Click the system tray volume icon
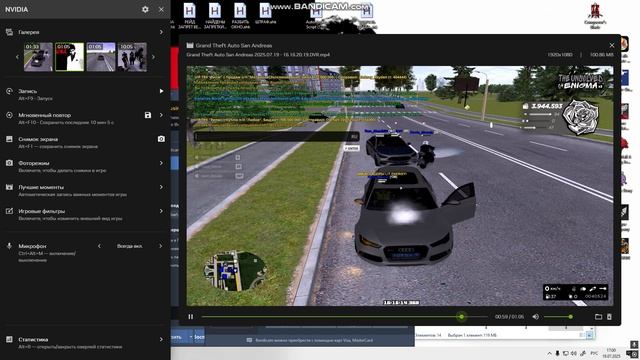This screenshot has width=640, height=360. pos(573,353)
